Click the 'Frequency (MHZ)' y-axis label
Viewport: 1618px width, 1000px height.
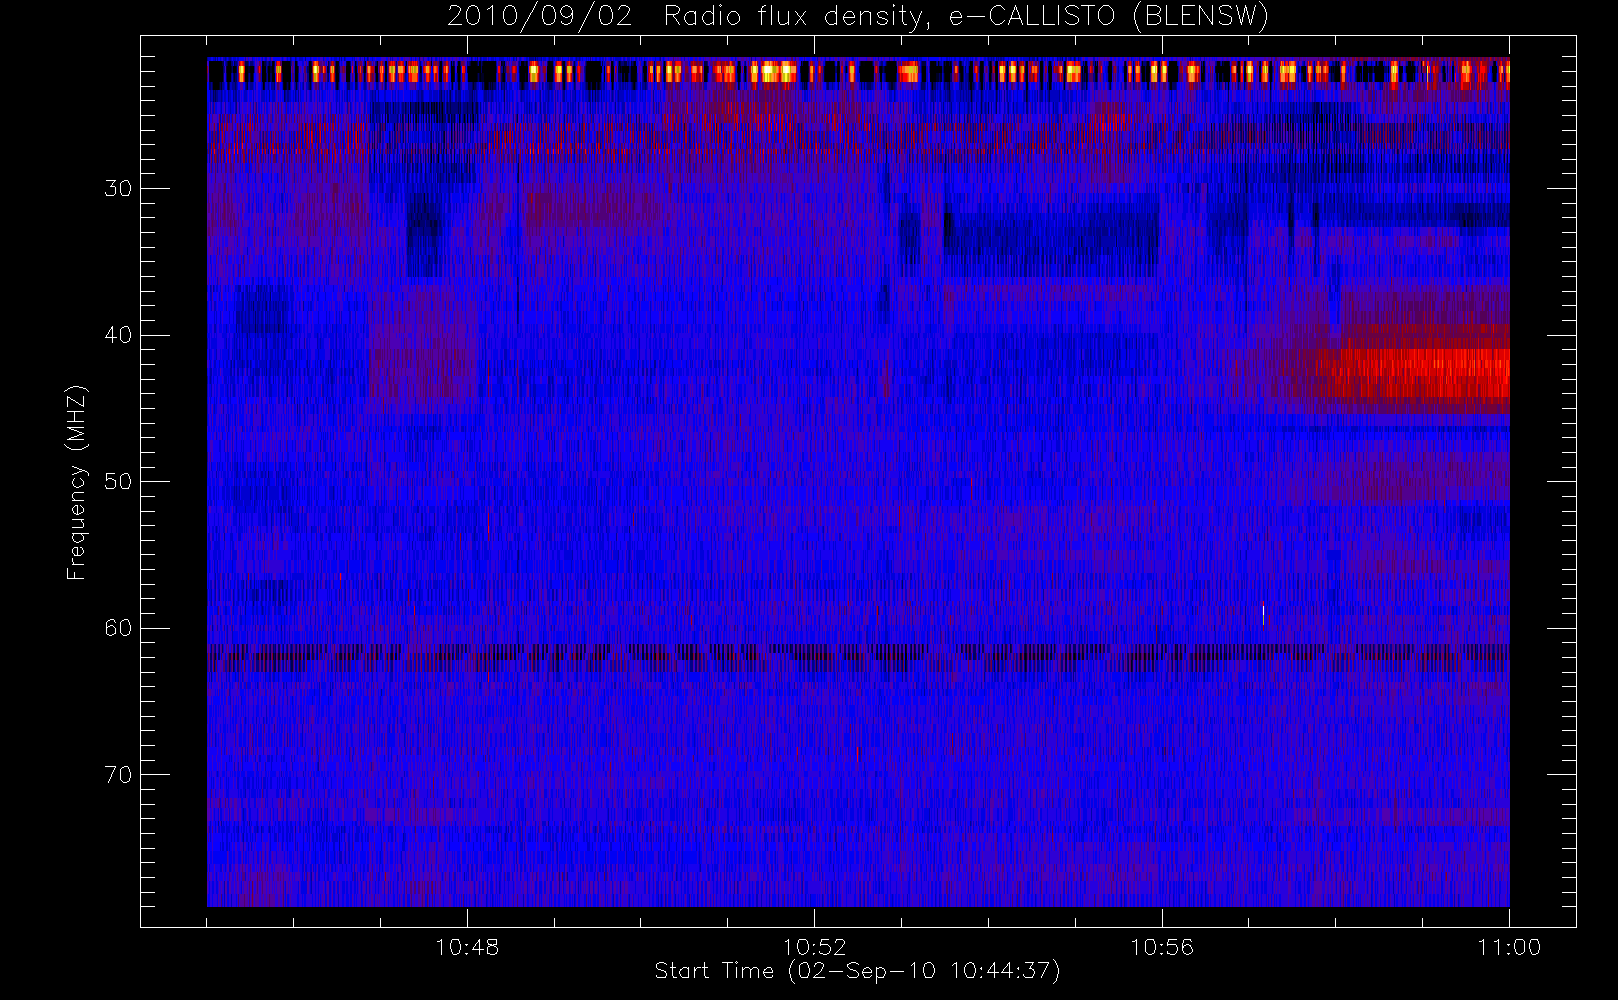77,482
